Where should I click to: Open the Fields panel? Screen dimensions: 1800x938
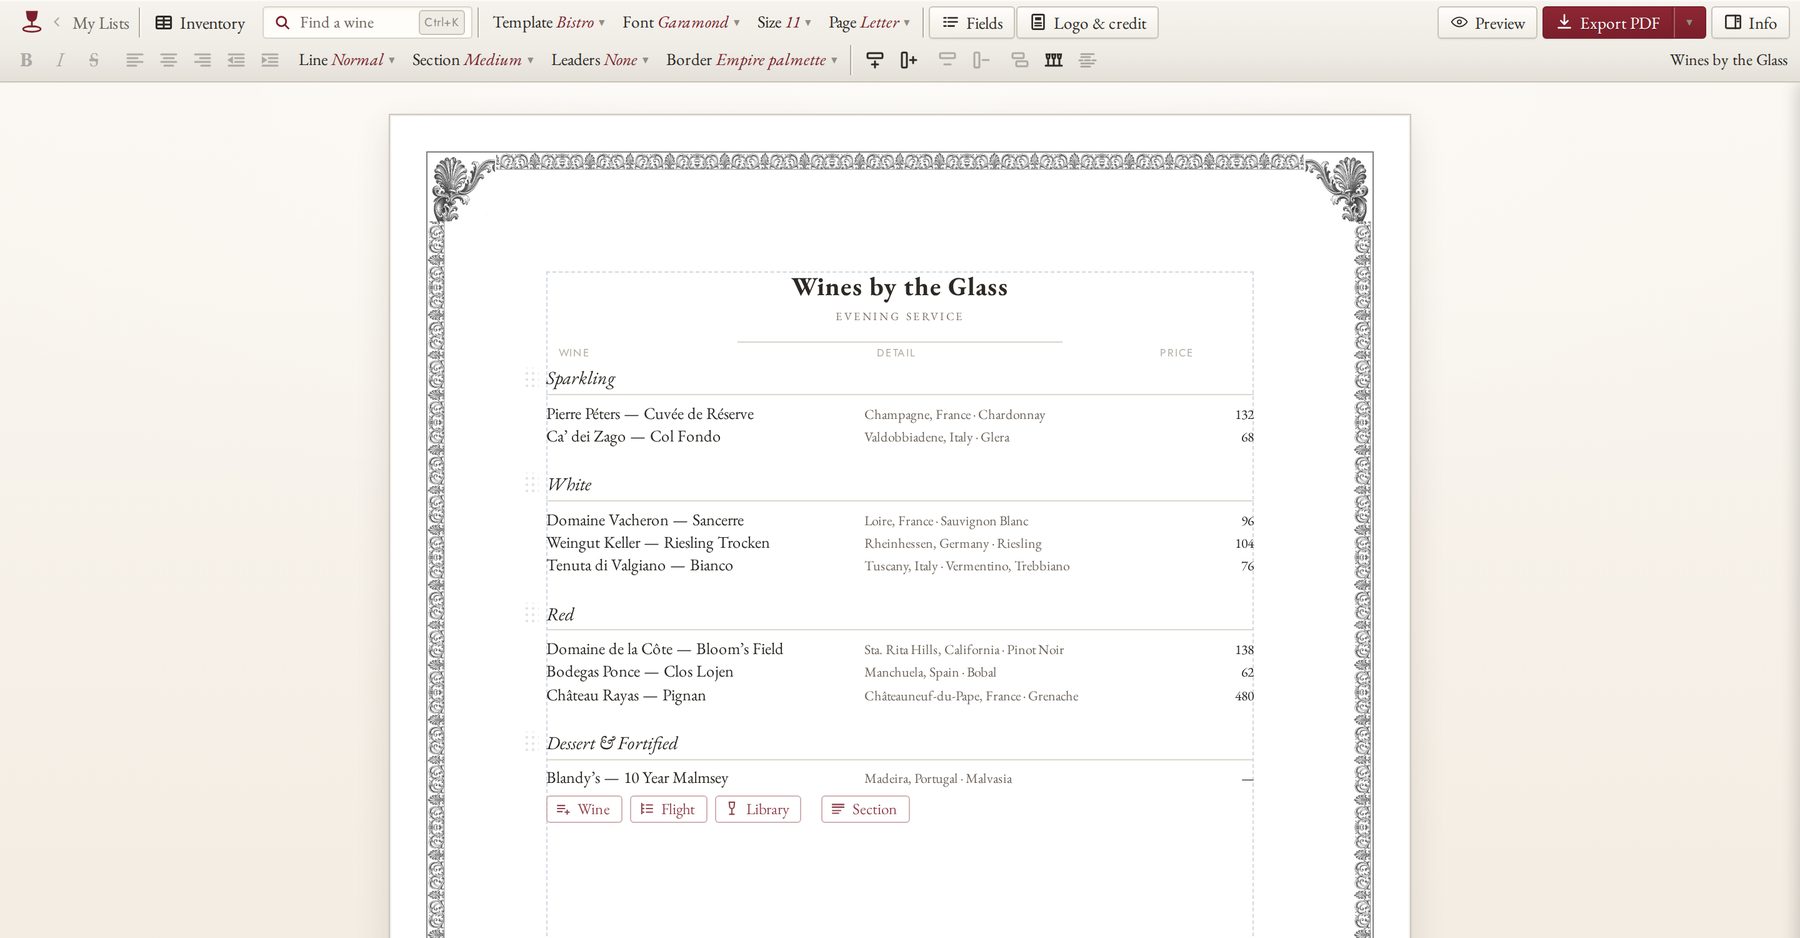click(972, 23)
